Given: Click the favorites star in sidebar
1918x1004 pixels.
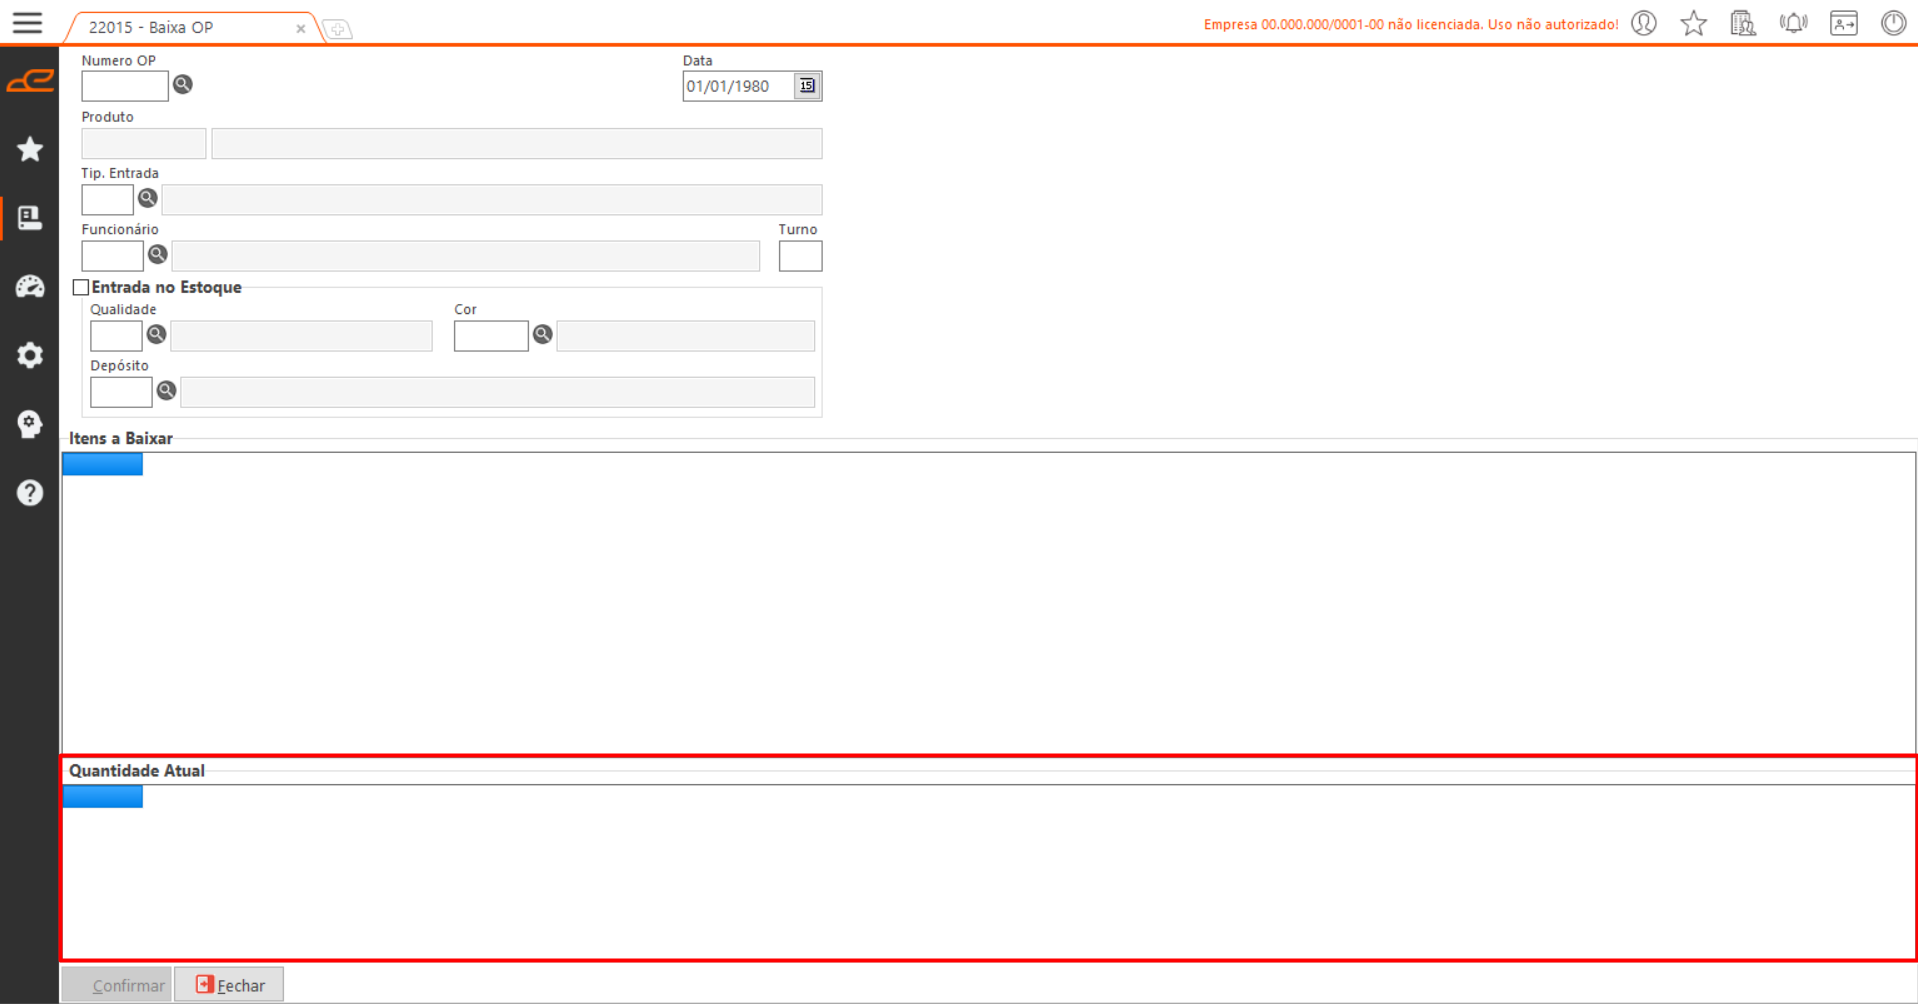Looking at the screenshot, I should tap(30, 149).
